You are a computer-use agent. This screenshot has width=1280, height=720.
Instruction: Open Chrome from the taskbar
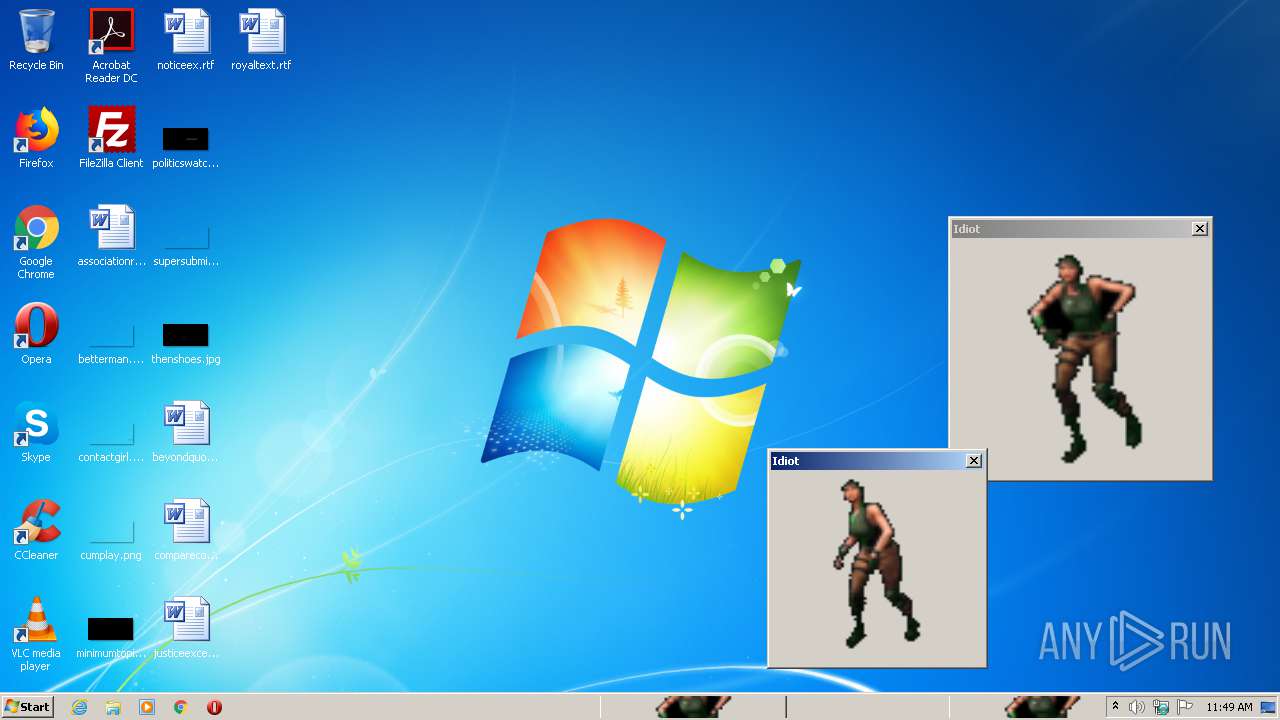click(x=180, y=707)
